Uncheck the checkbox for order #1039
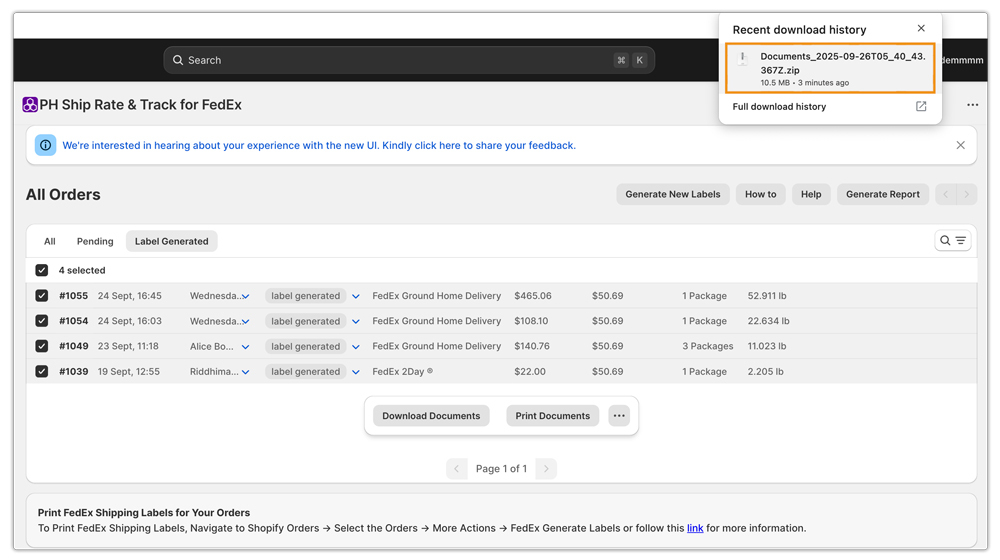The image size is (1000, 560). (x=42, y=371)
